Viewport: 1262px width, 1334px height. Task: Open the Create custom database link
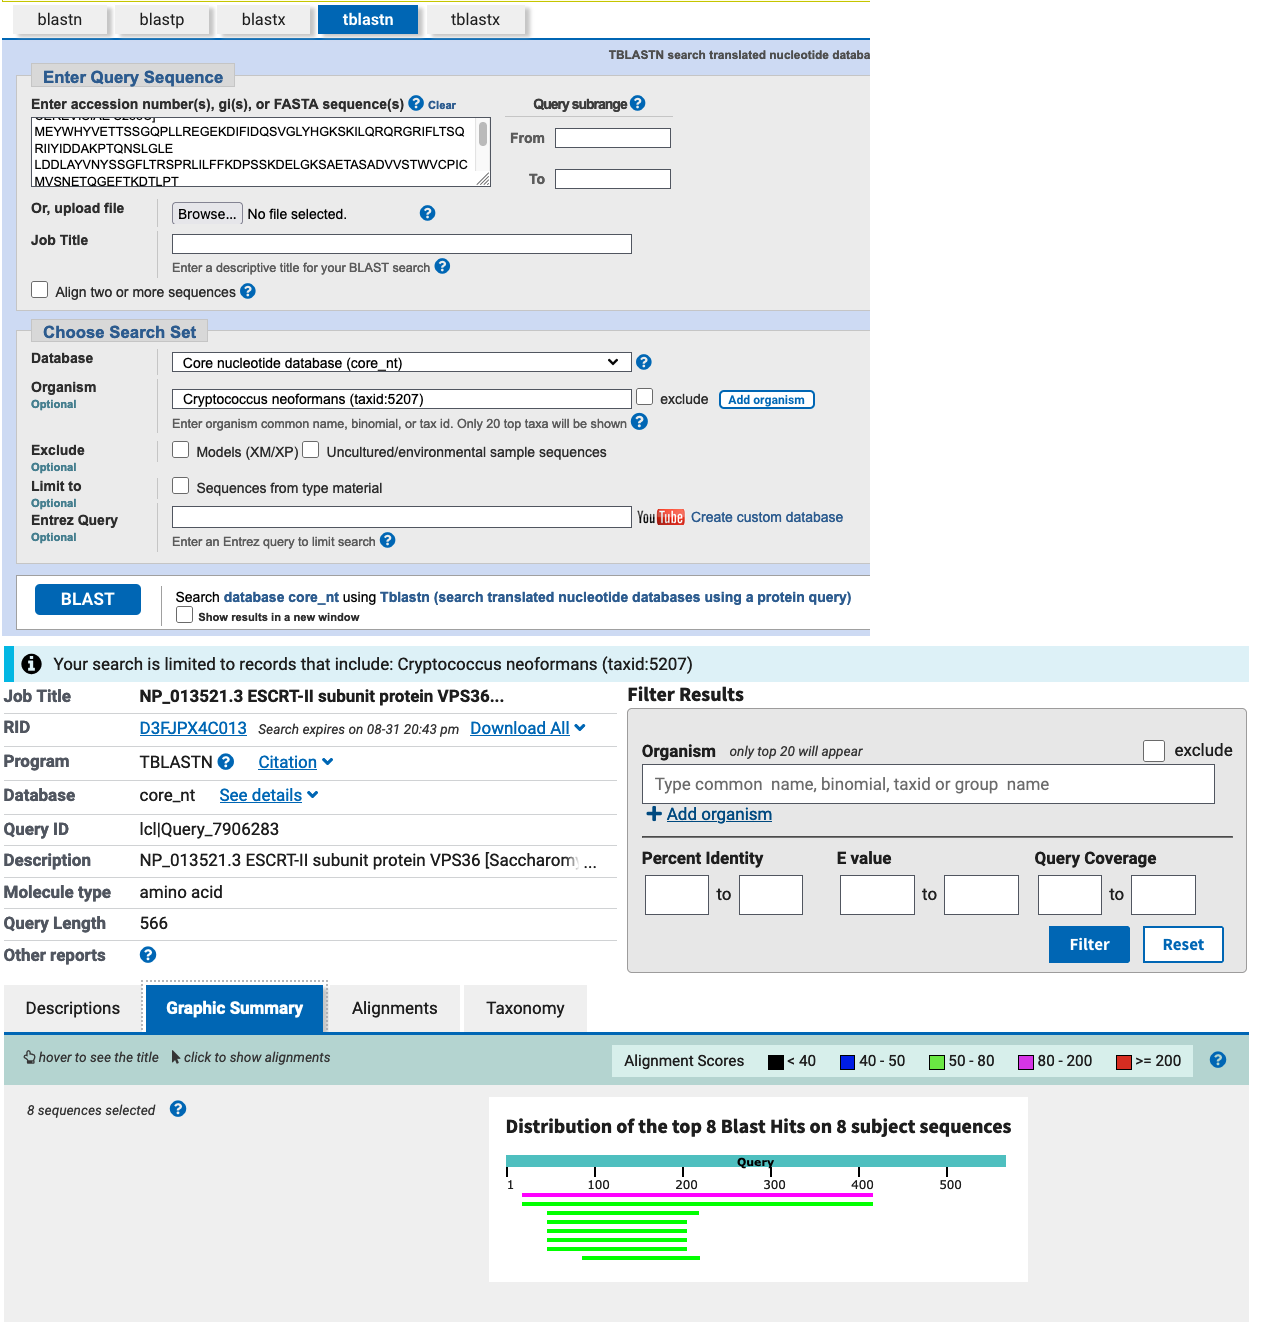[x=767, y=517]
